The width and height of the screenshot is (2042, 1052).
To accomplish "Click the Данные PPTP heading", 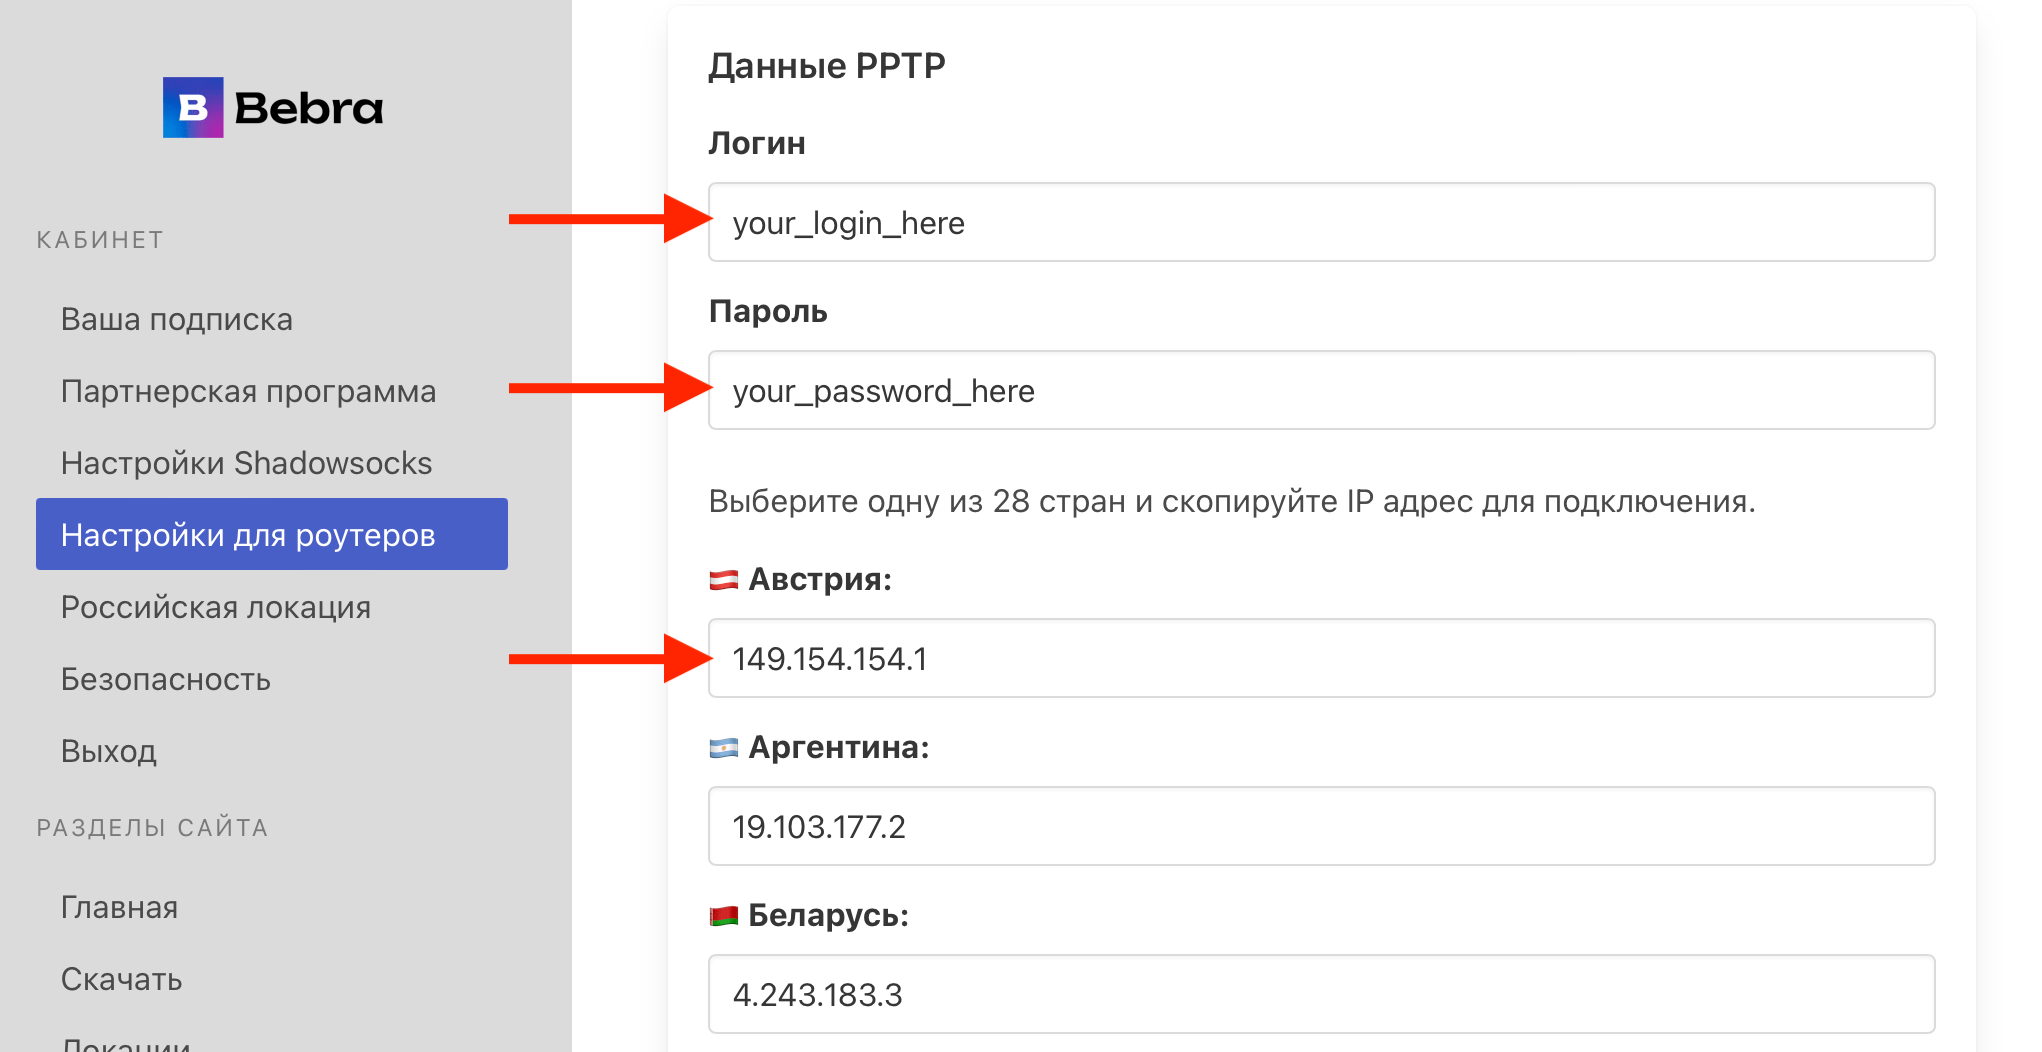I will coord(827,66).
